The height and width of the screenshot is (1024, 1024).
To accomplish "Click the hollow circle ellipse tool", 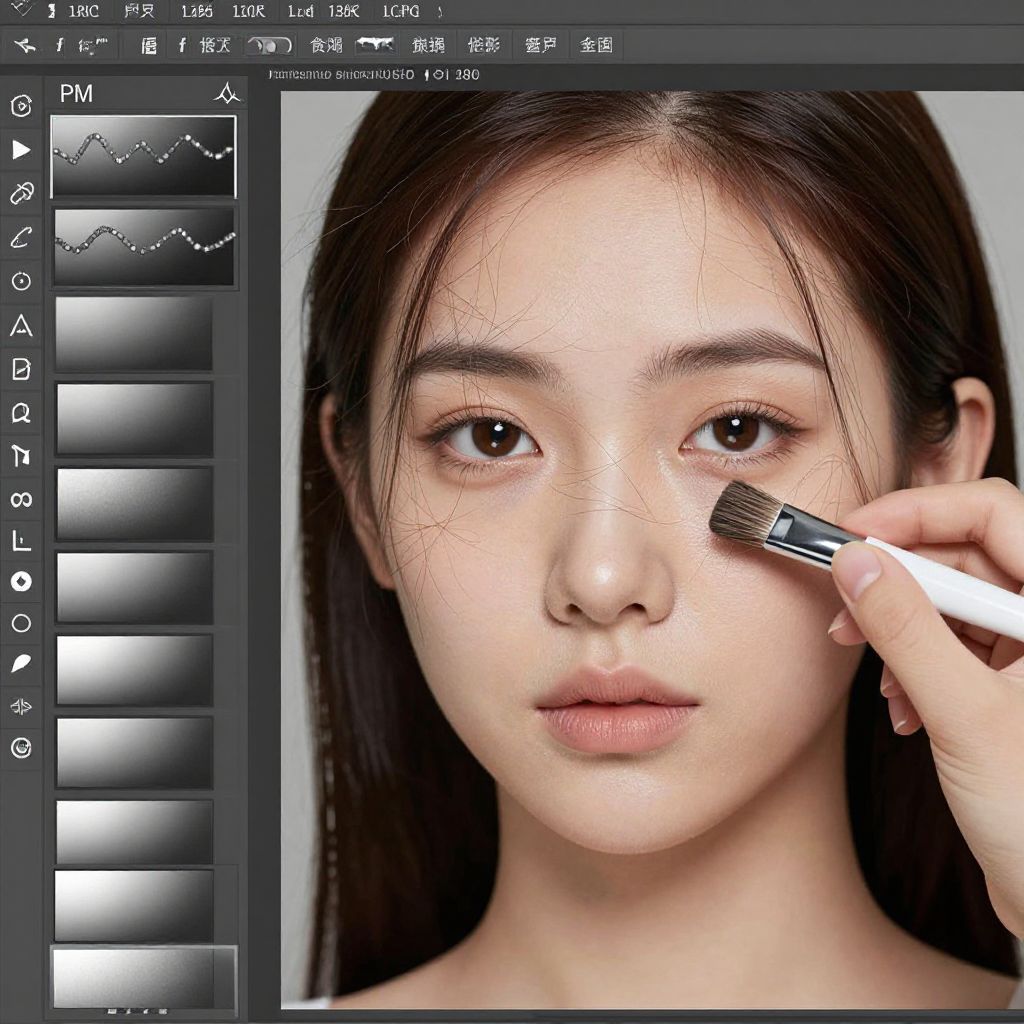I will [21, 623].
